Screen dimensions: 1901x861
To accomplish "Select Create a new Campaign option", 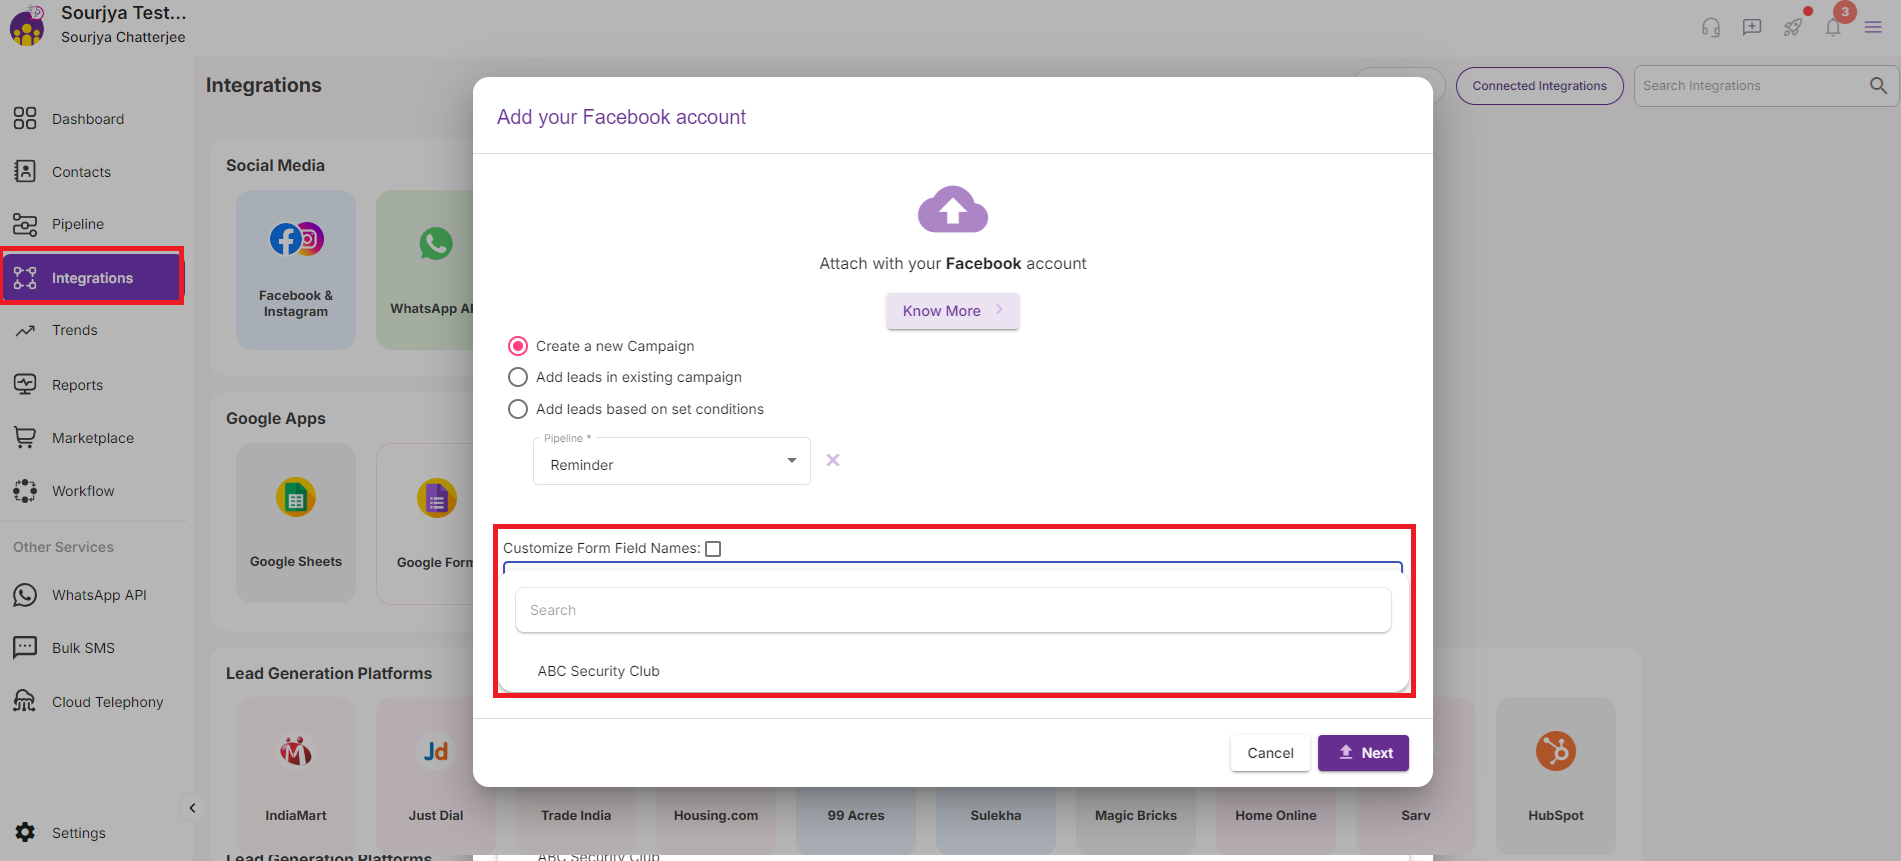I will 518,346.
